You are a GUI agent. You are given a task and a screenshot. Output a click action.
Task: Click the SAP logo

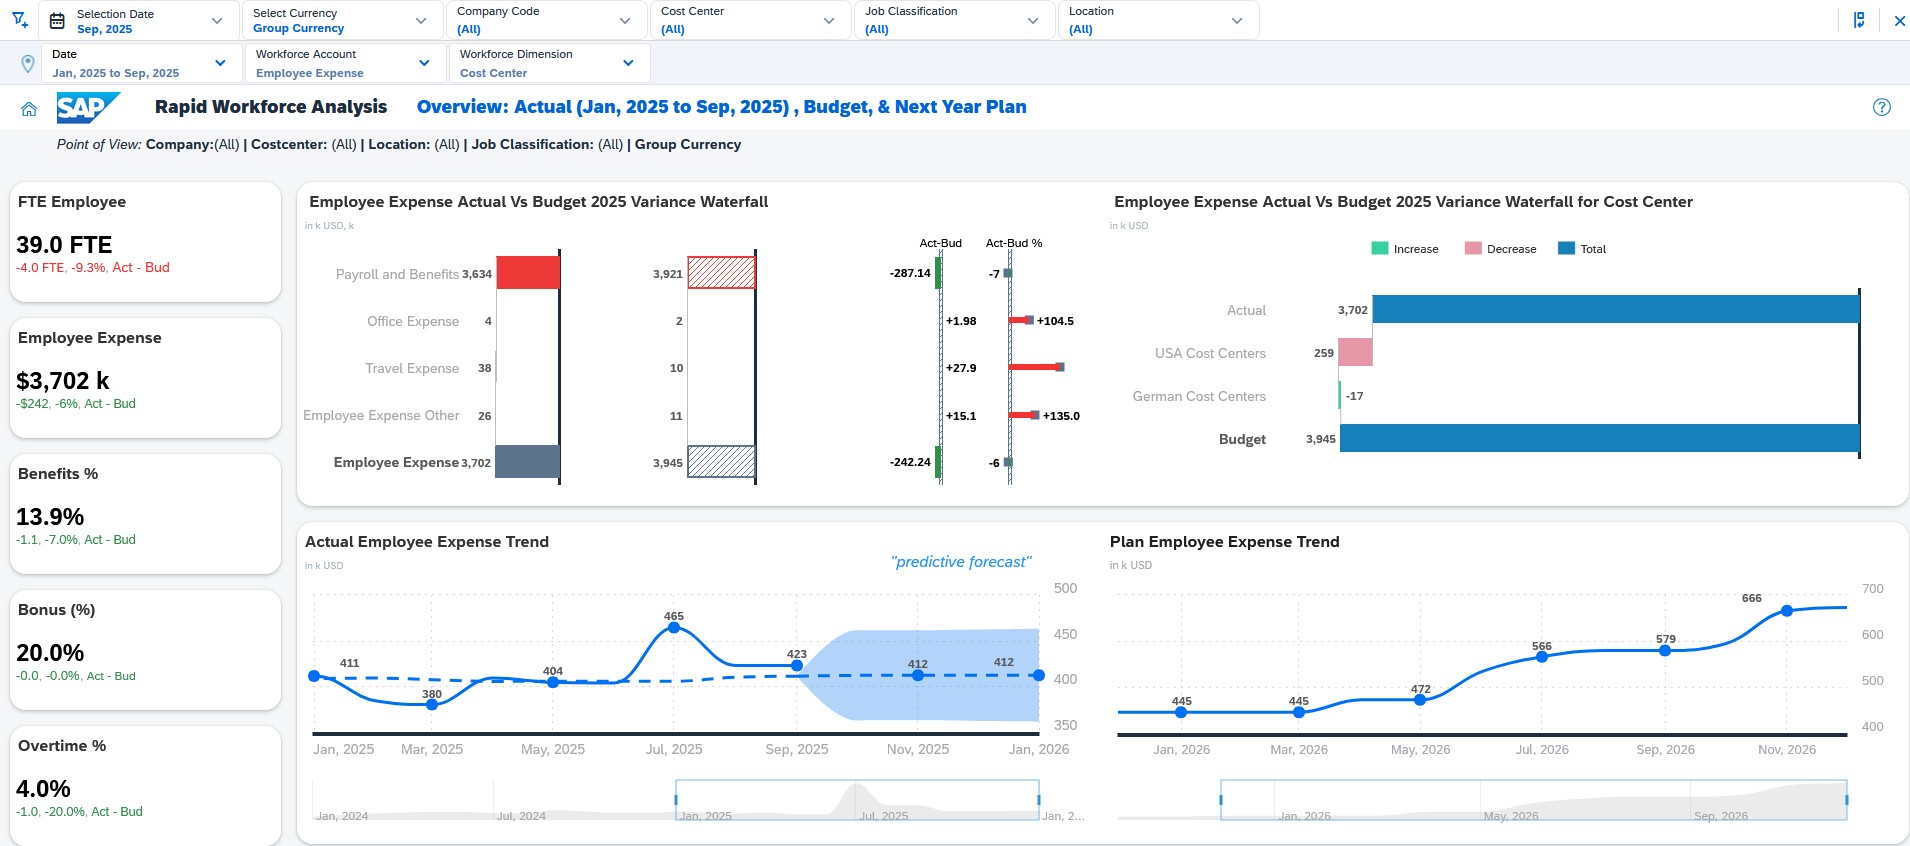click(x=88, y=108)
